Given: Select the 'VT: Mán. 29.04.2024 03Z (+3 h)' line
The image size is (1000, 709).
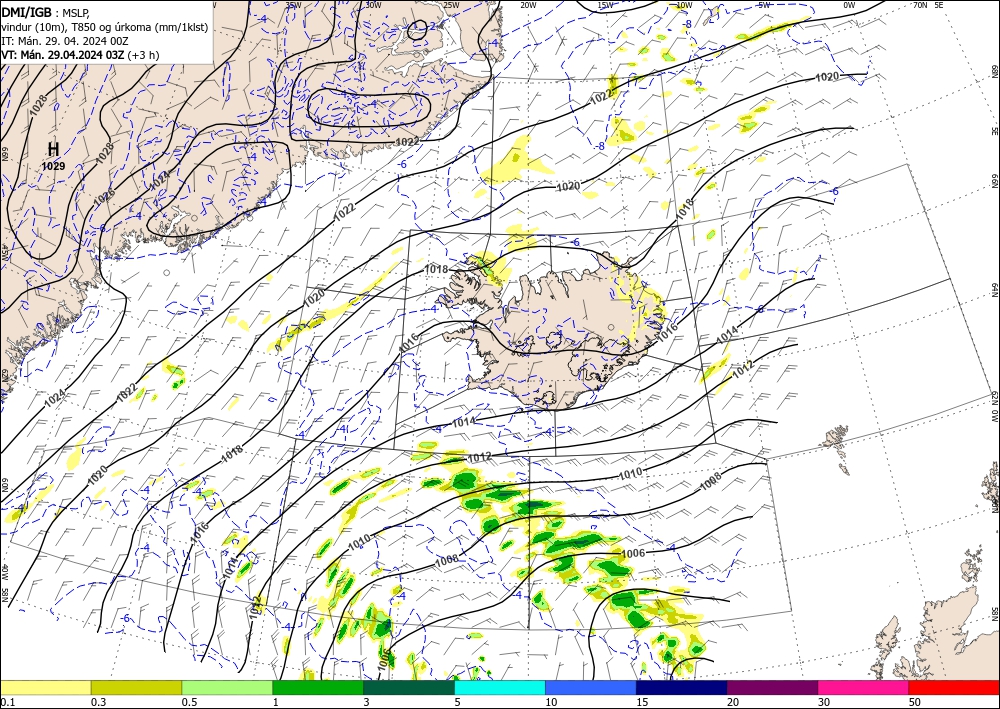Looking at the screenshot, I should click(x=80, y=55).
